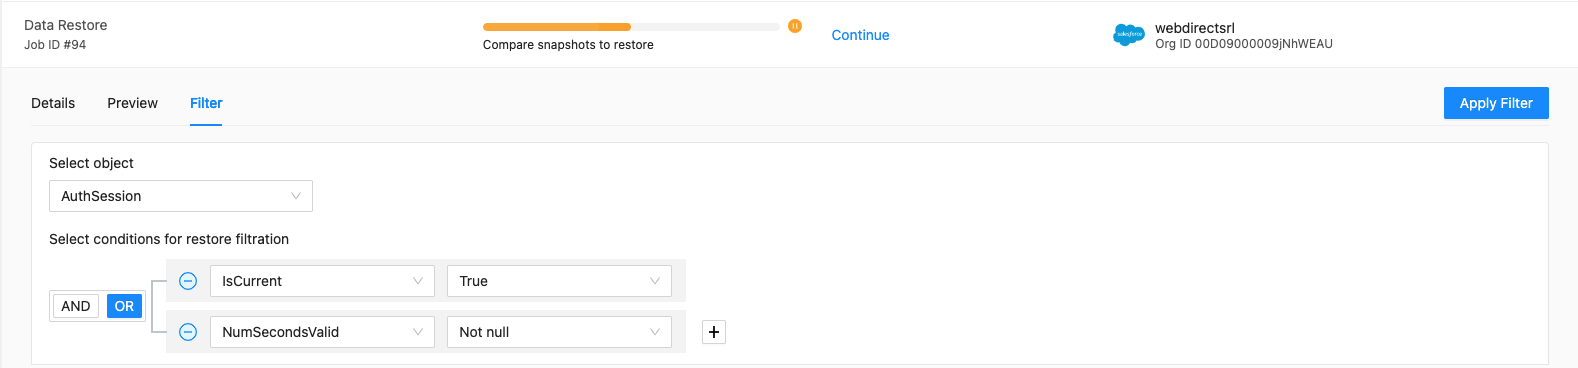
Task: Open the True value dropdown
Action: [559, 281]
